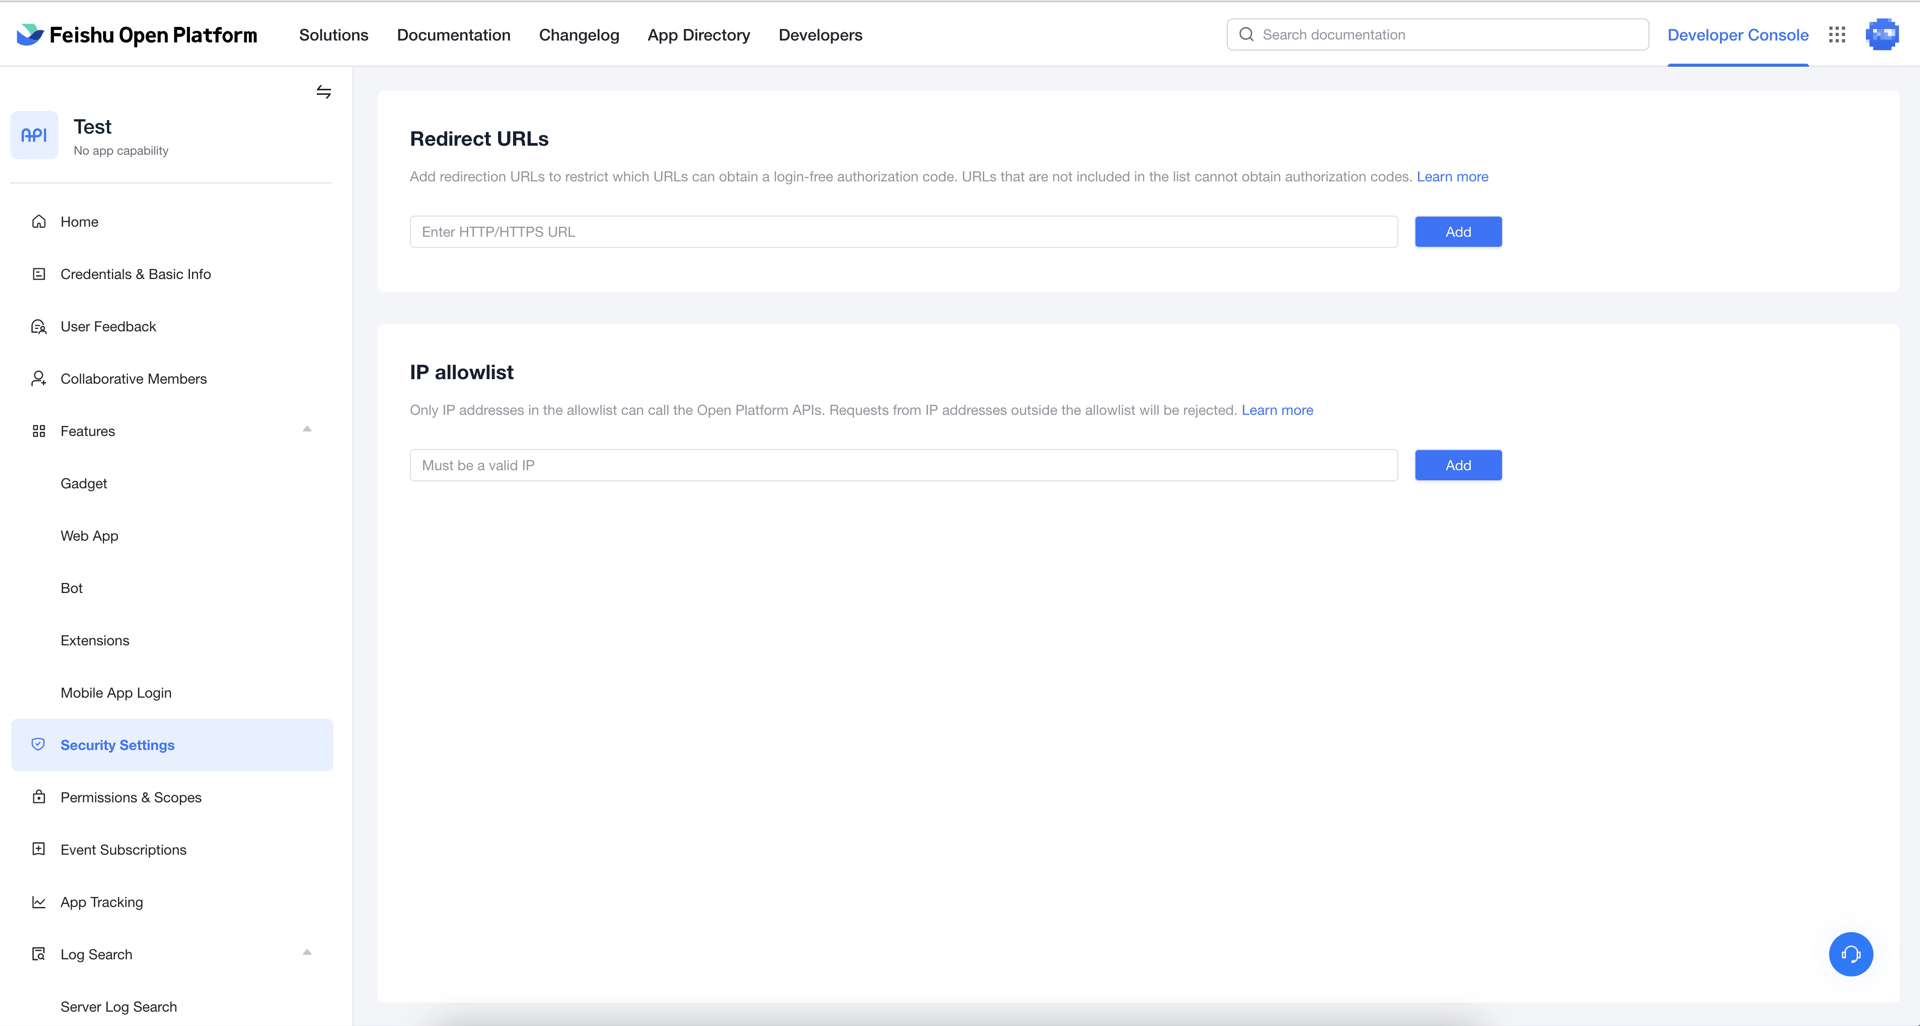
Task: Open Learn more link for Redirect URLs
Action: point(1452,177)
